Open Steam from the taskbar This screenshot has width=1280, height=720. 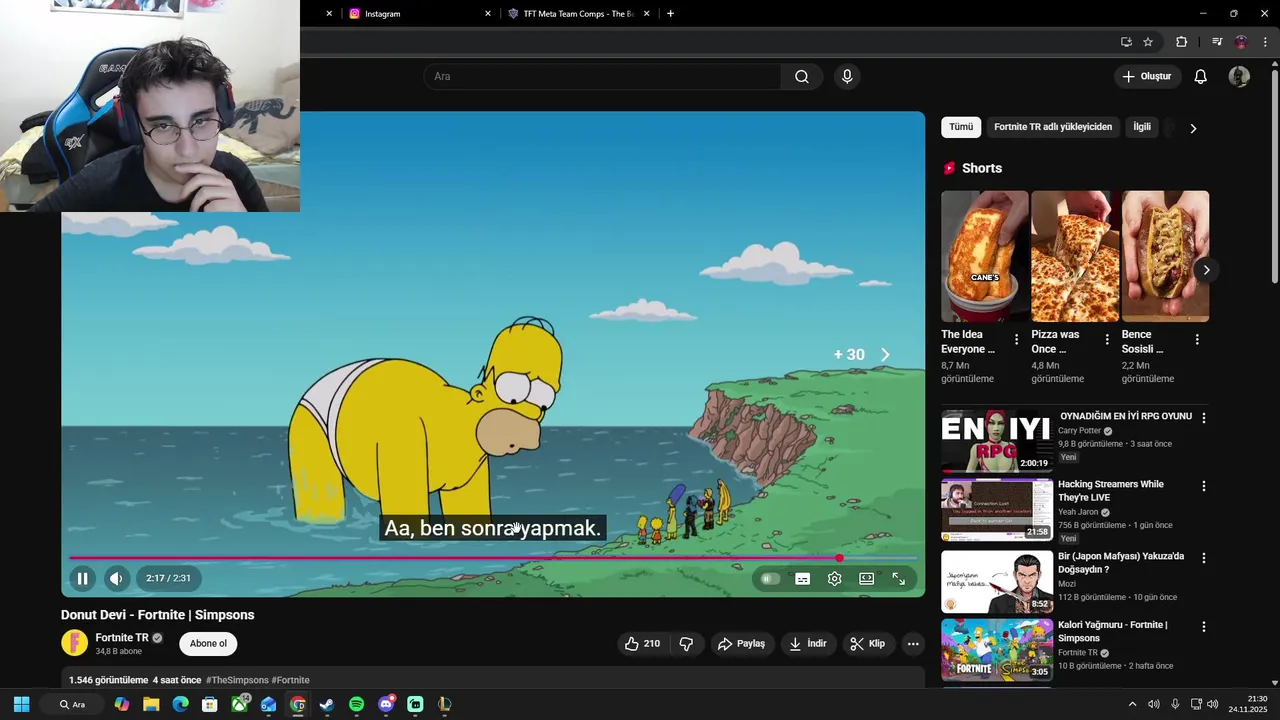[x=327, y=704]
